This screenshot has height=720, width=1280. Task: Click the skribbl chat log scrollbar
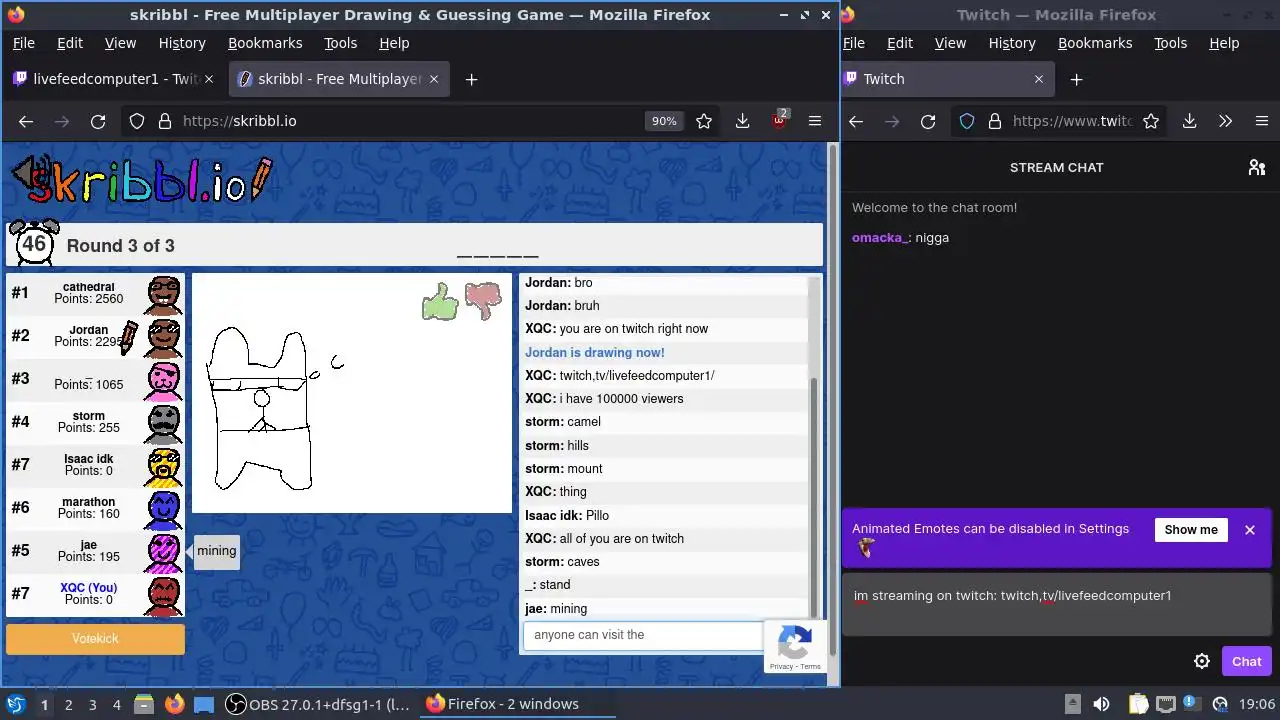814,497
